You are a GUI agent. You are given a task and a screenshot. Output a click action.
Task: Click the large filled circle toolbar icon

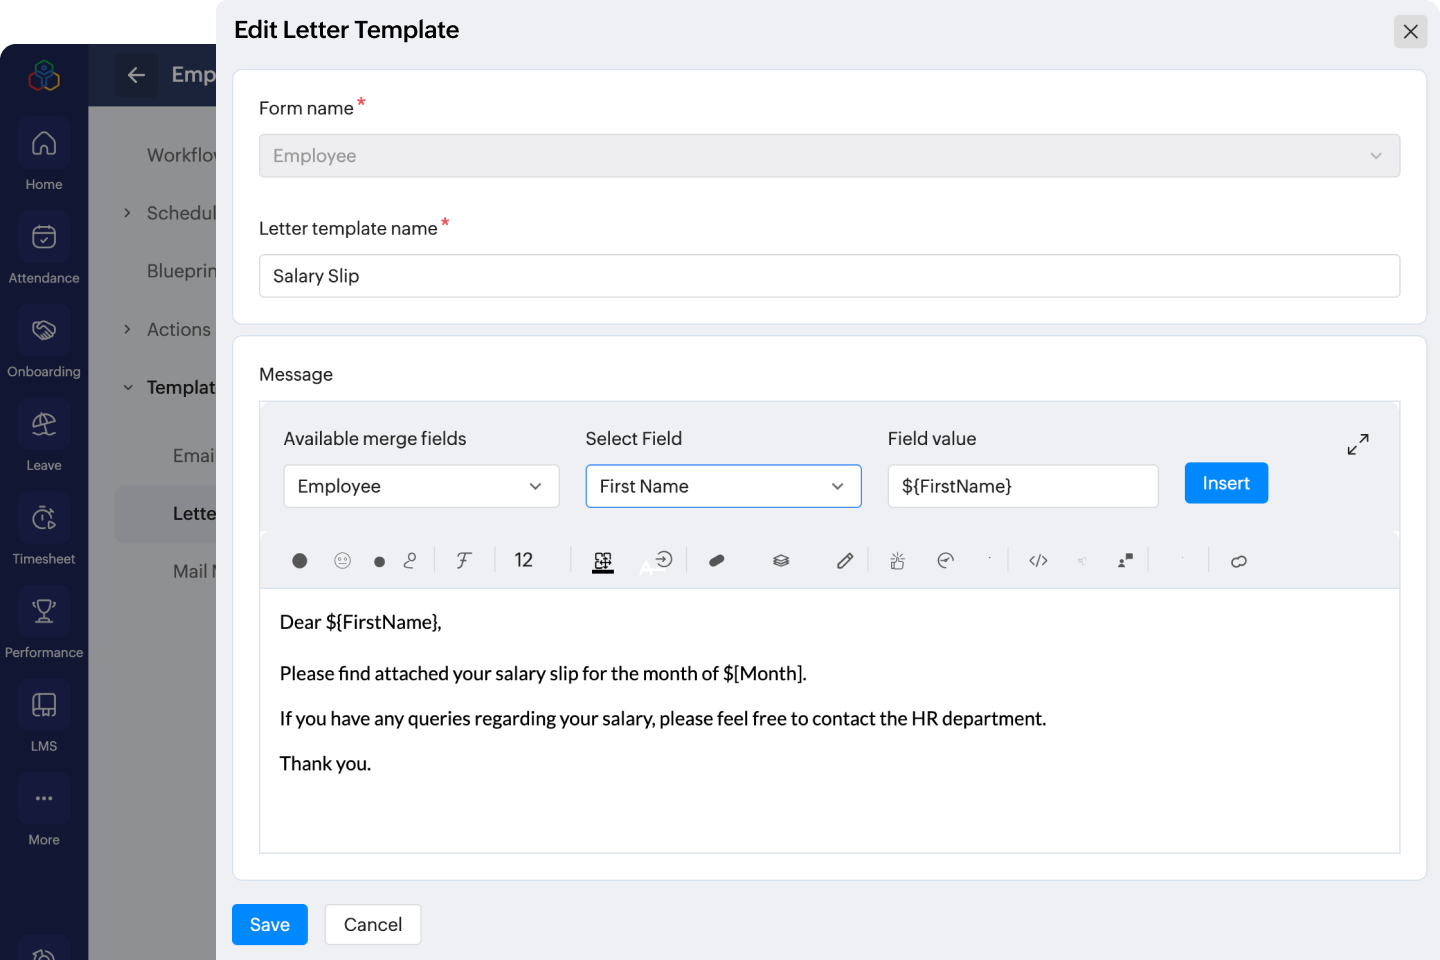[x=300, y=561]
